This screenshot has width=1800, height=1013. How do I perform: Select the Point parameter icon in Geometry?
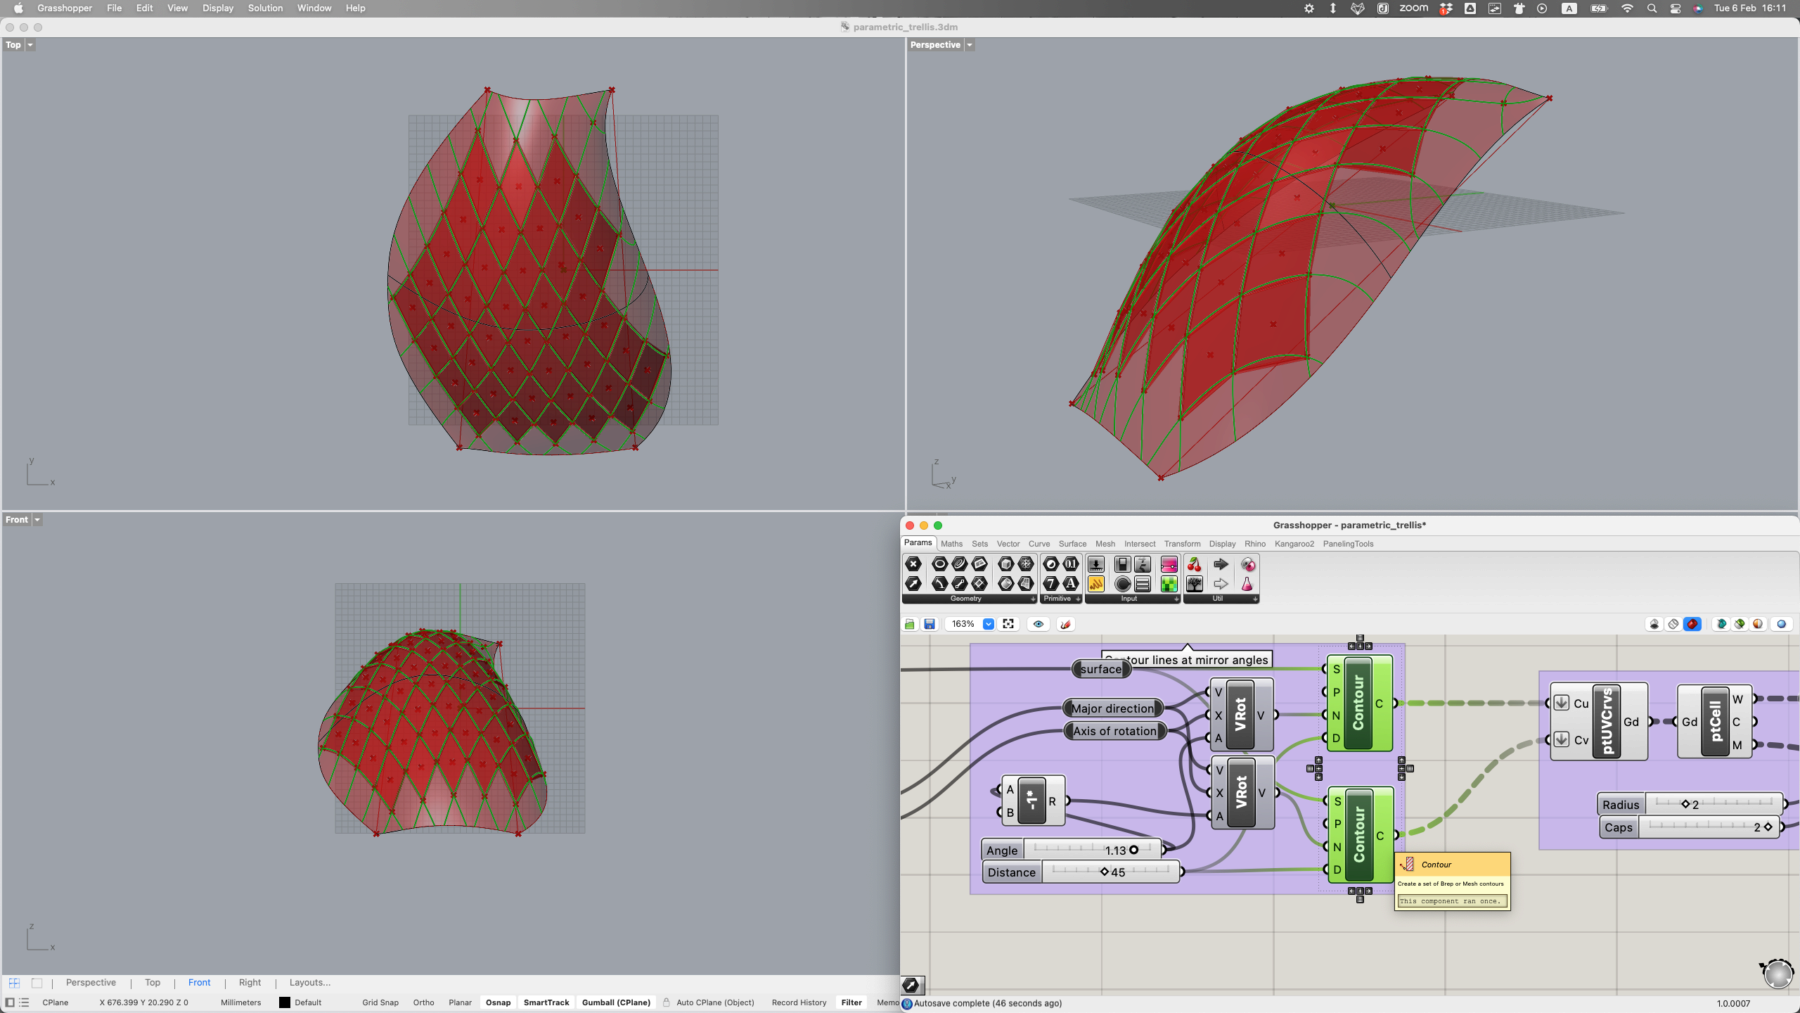coord(913,564)
